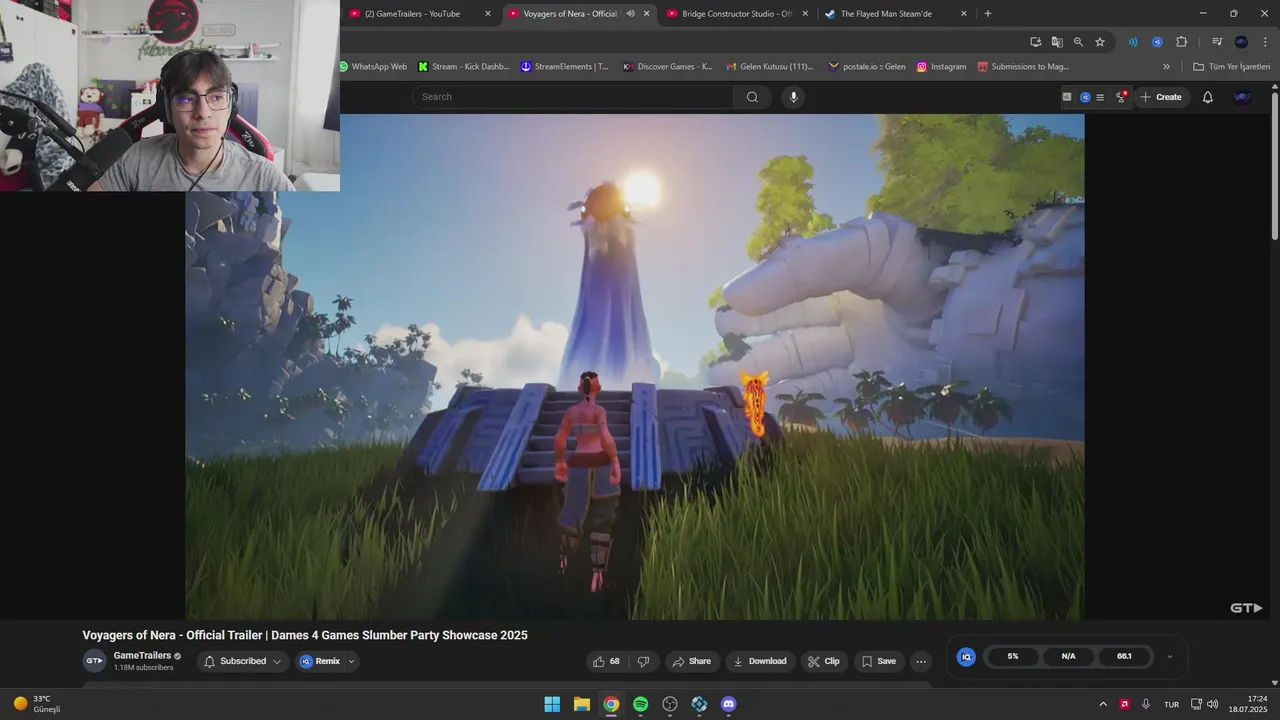Click the three-line list icon beside Create
1280x720 pixels.
(1100, 97)
